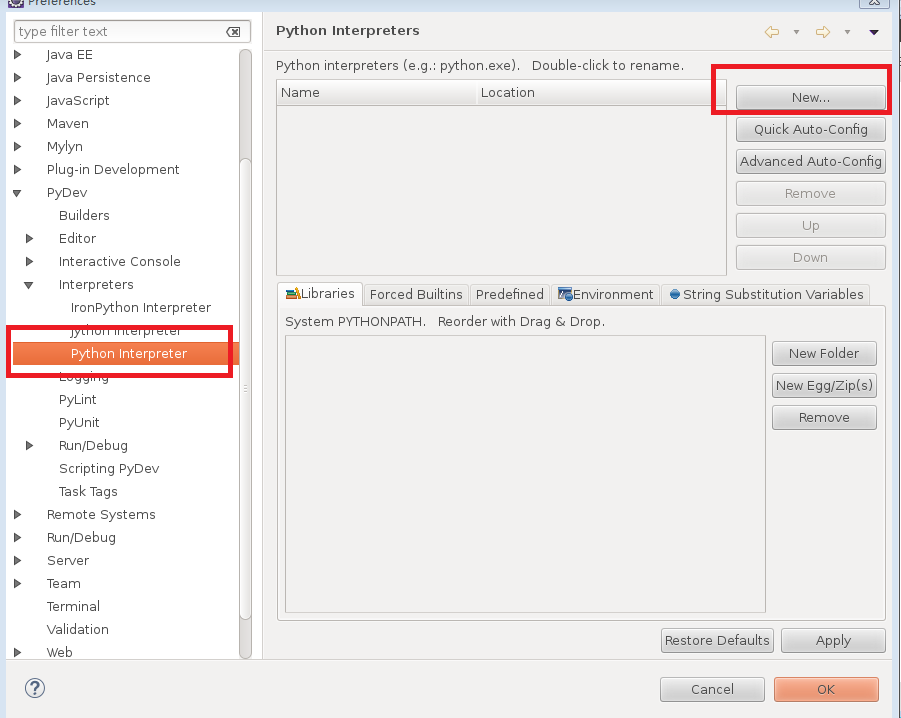
Task: Open the preferences view menu triangle
Action: (874, 32)
